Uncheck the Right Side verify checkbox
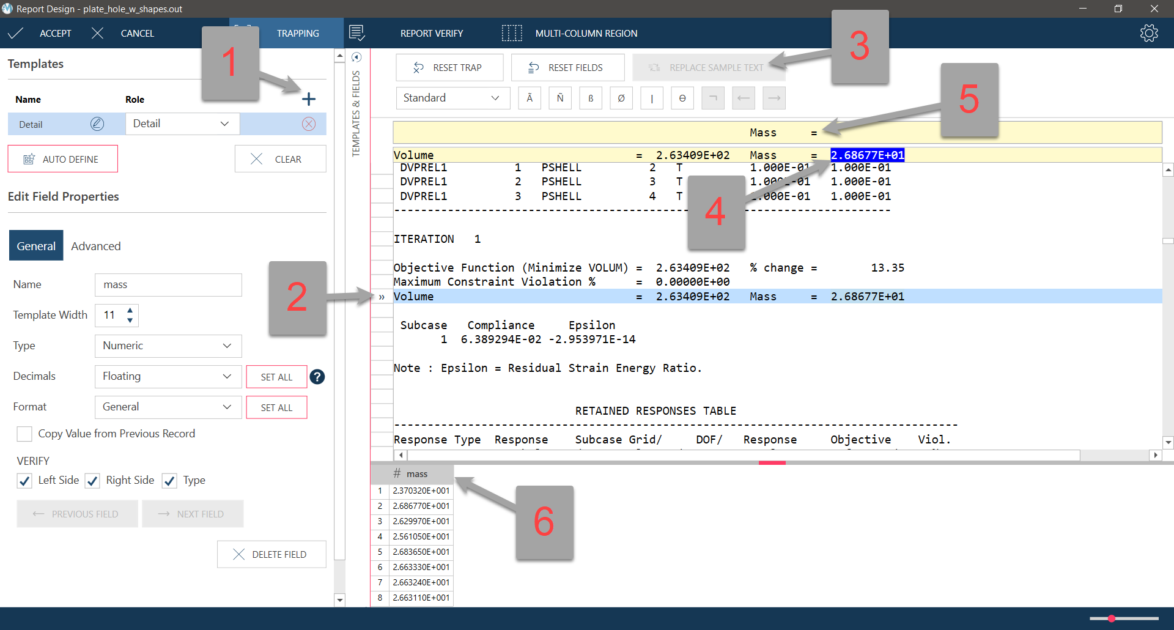Viewport: 1174px width, 630px height. coord(93,481)
